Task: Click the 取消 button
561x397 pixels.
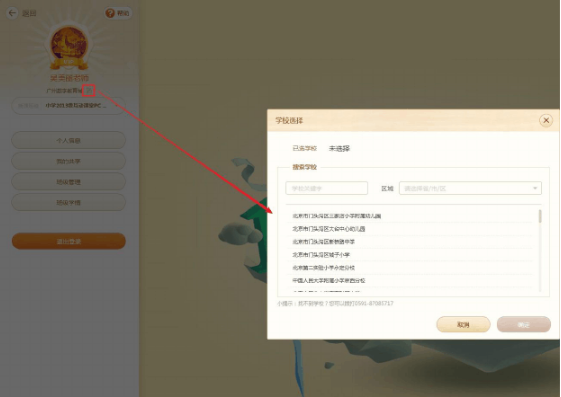Action: tap(463, 324)
